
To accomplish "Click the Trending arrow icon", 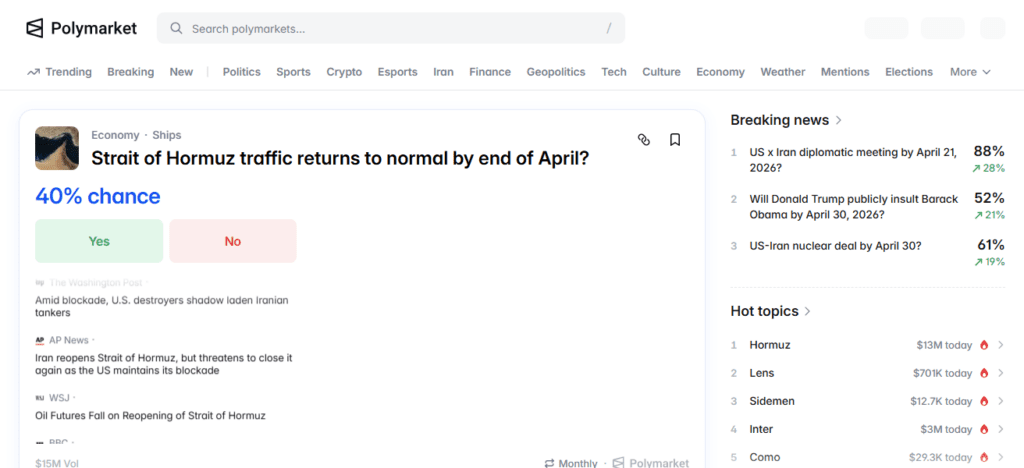I will [x=33, y=72].
